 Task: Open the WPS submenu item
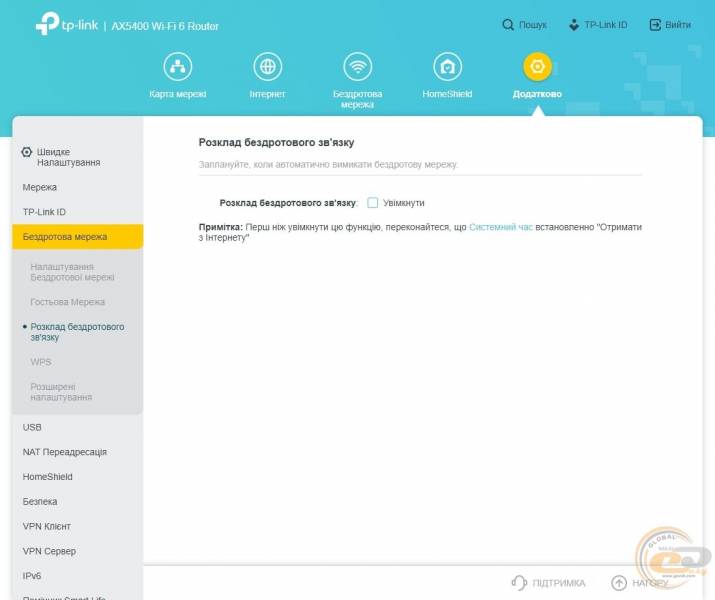click(41, 362)
